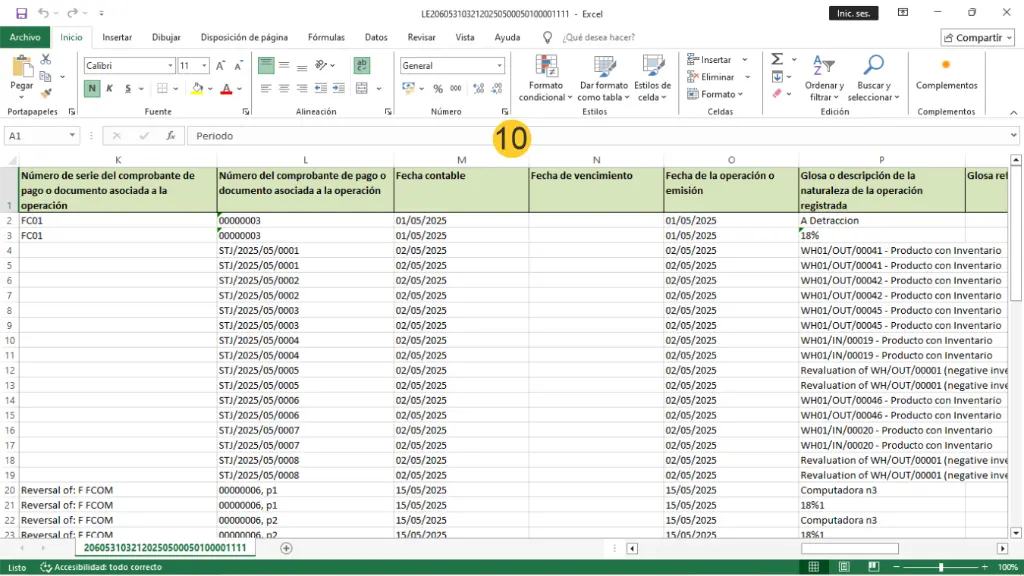Expand the General number format dropdown
The height and width of the screenshot is (576, 1024).
click(500, 66)
